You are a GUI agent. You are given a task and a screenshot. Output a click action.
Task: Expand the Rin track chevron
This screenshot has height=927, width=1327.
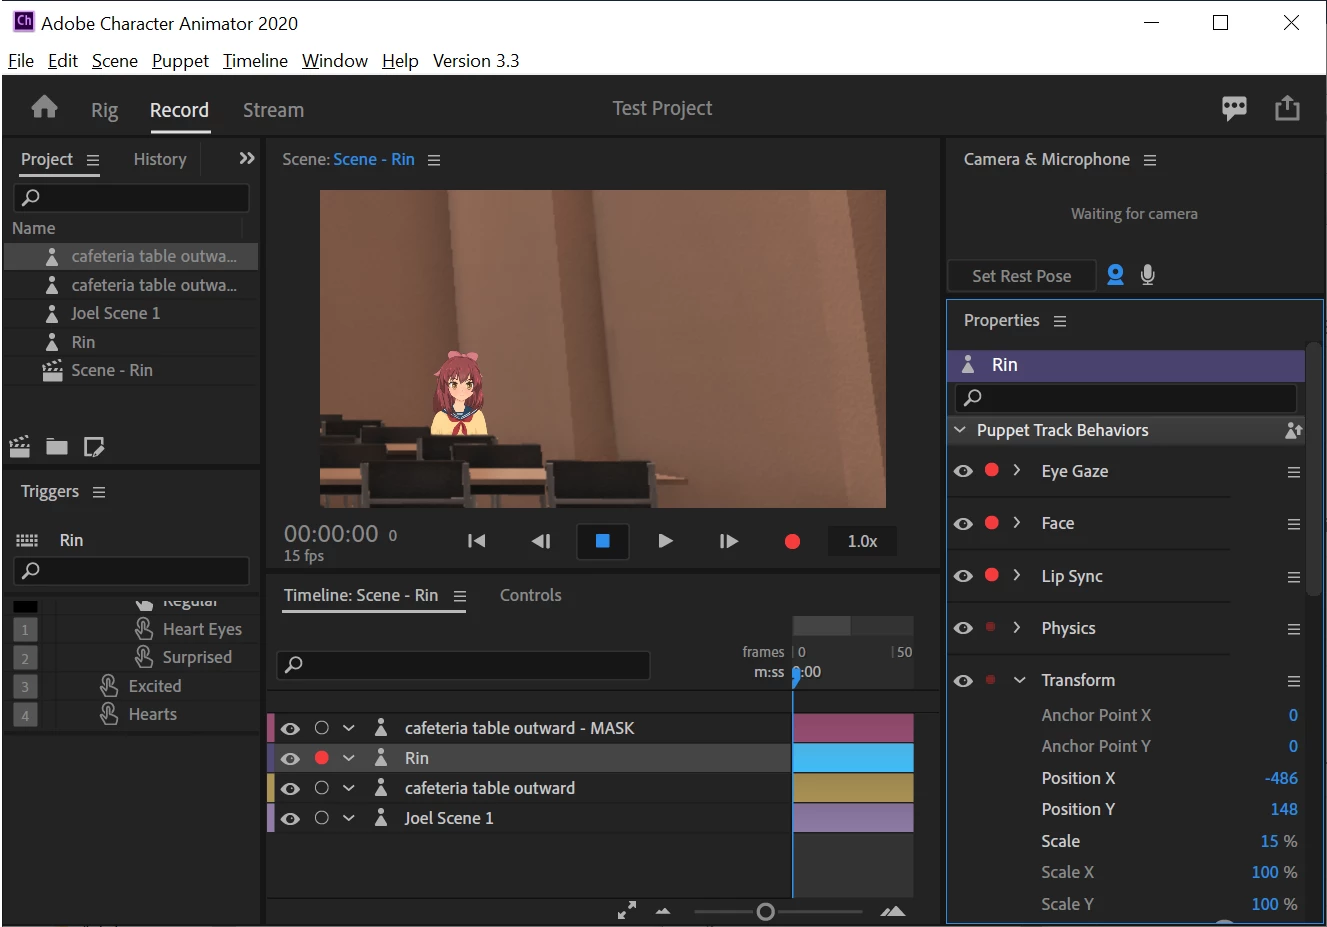(x=349, y=758)
